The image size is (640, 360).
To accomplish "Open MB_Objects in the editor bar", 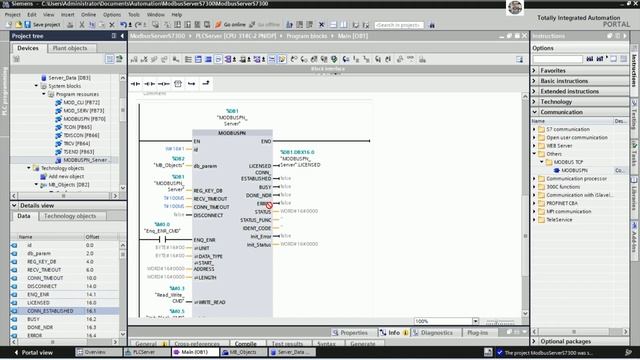I will coord(243,352).
